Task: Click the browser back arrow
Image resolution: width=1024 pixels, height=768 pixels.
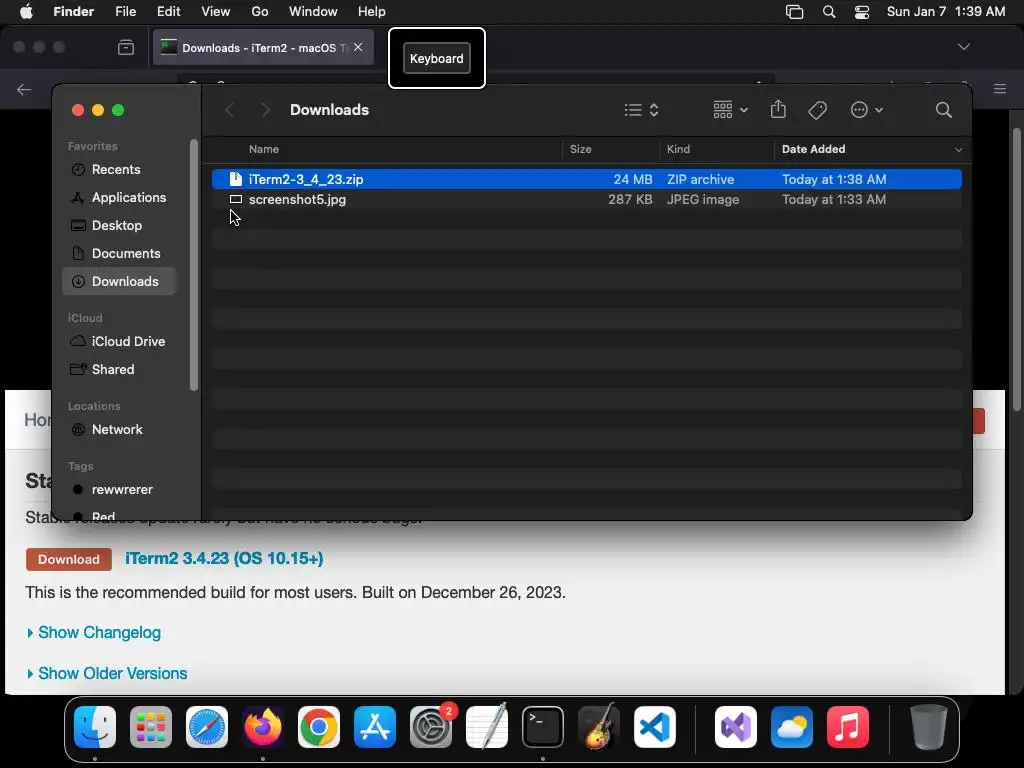Action: (x=24, y=89)
